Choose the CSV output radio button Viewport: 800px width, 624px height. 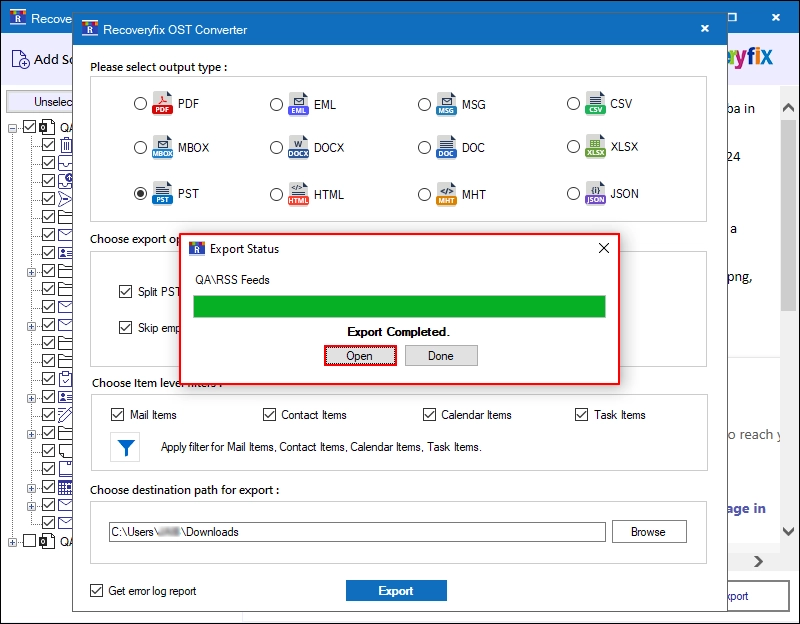[573, 104]
